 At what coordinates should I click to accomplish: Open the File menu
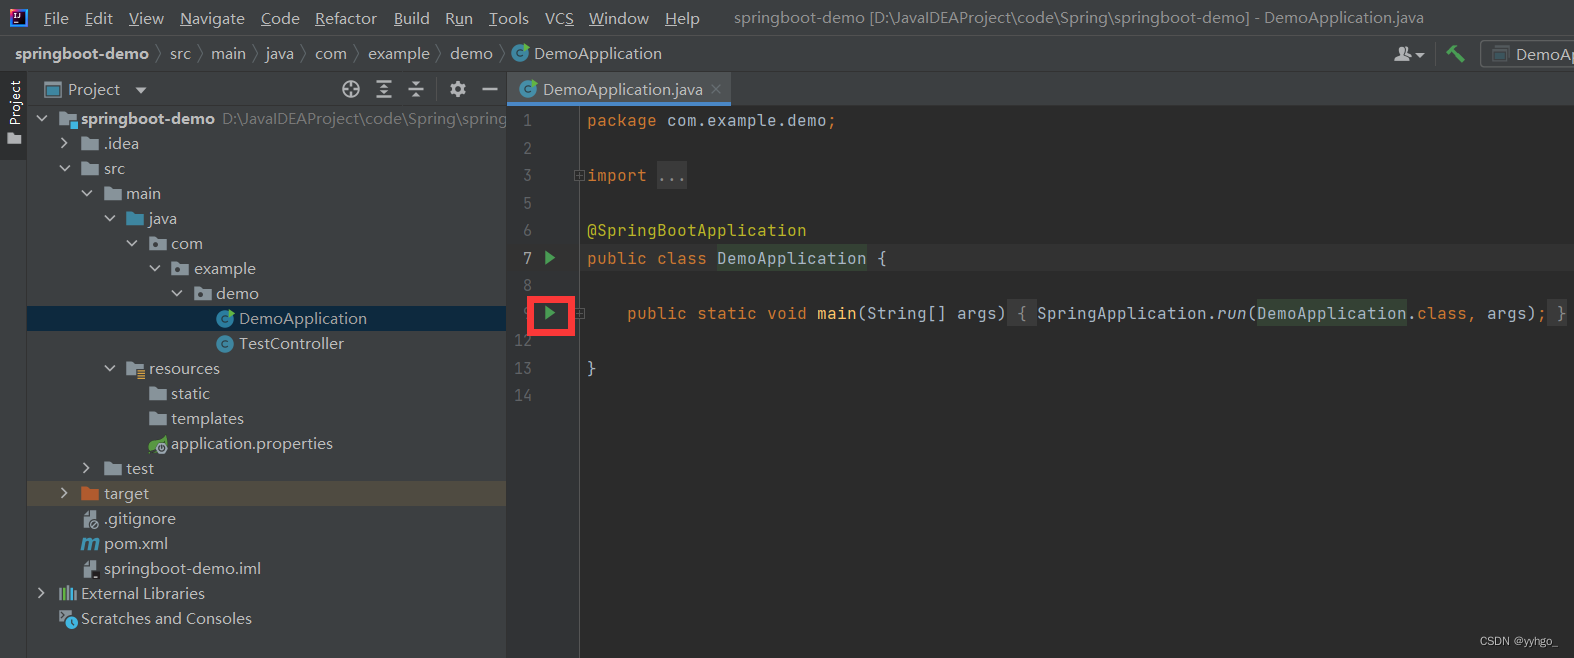[56, 18]
